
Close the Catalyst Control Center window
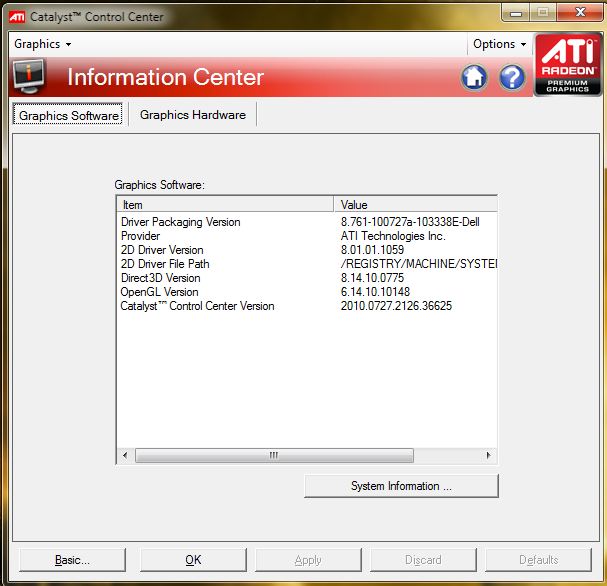580,12
